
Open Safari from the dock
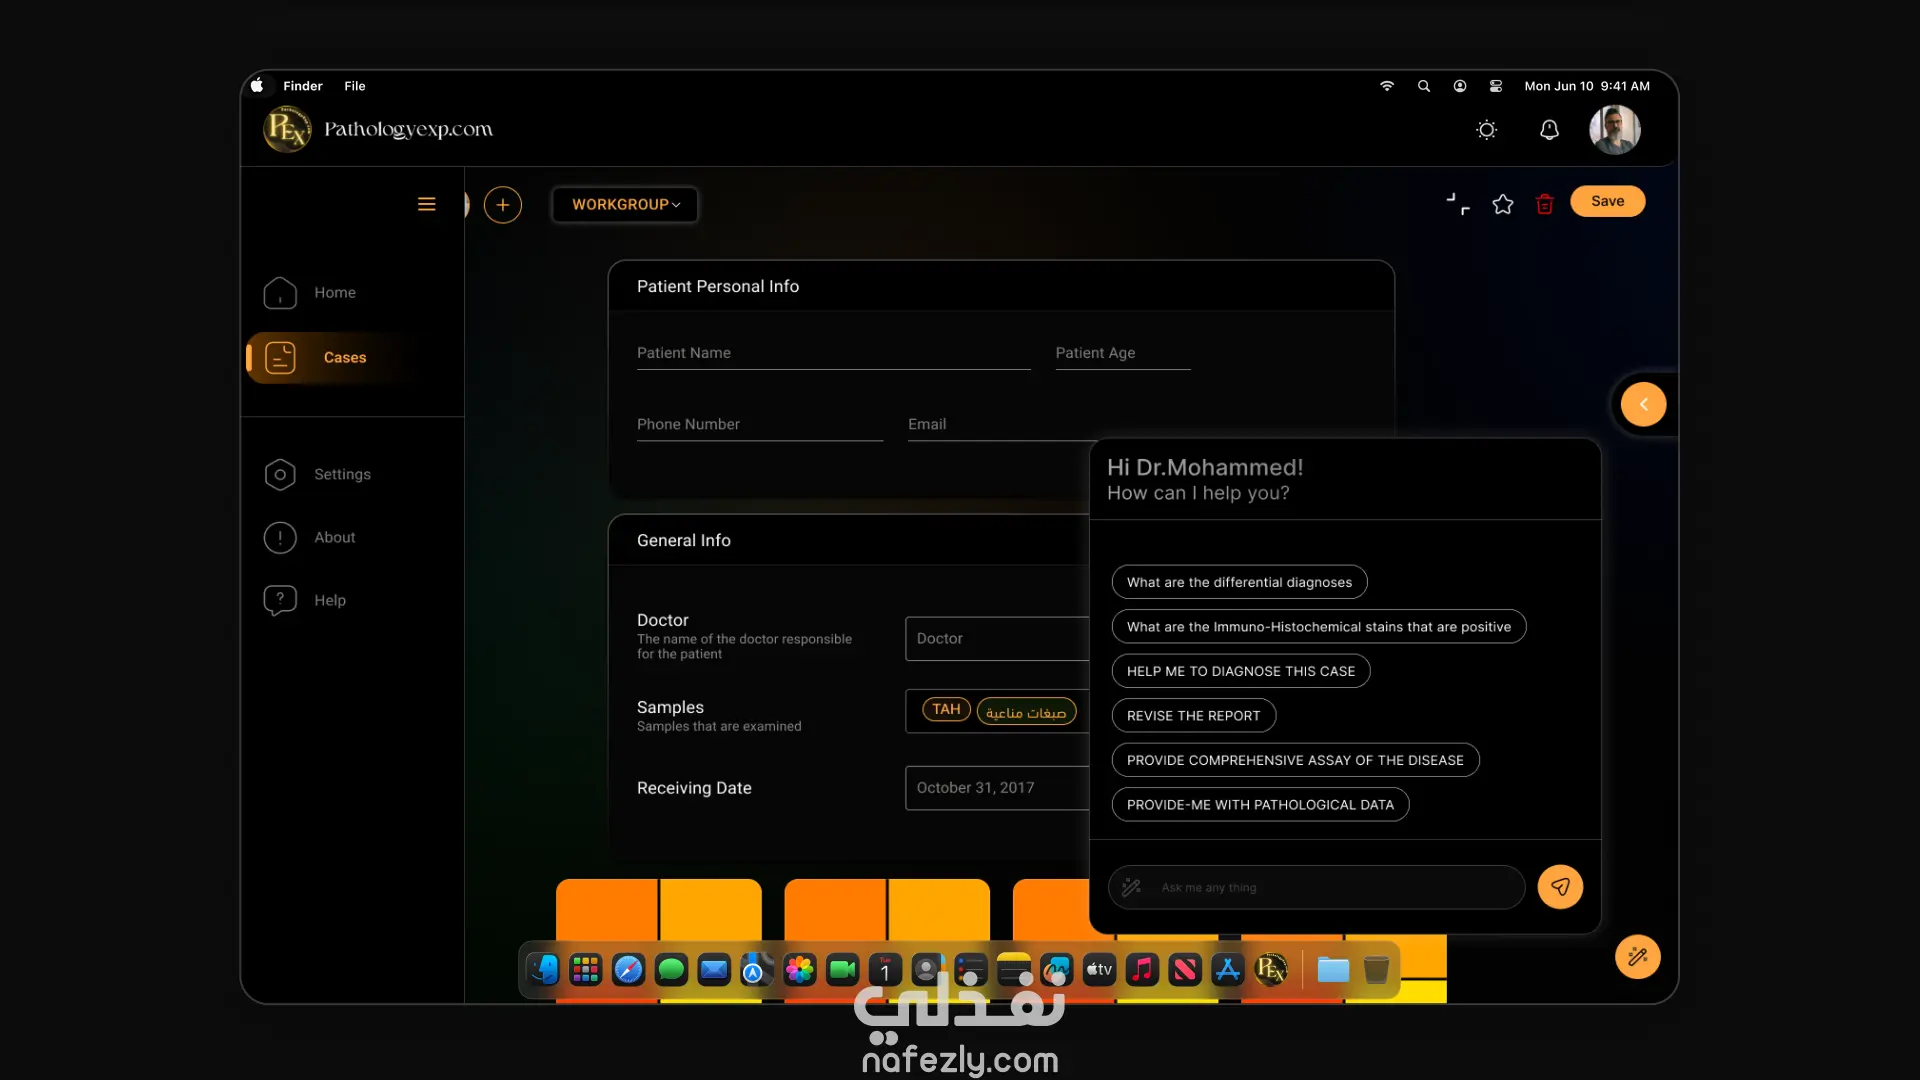pos(628,969)
